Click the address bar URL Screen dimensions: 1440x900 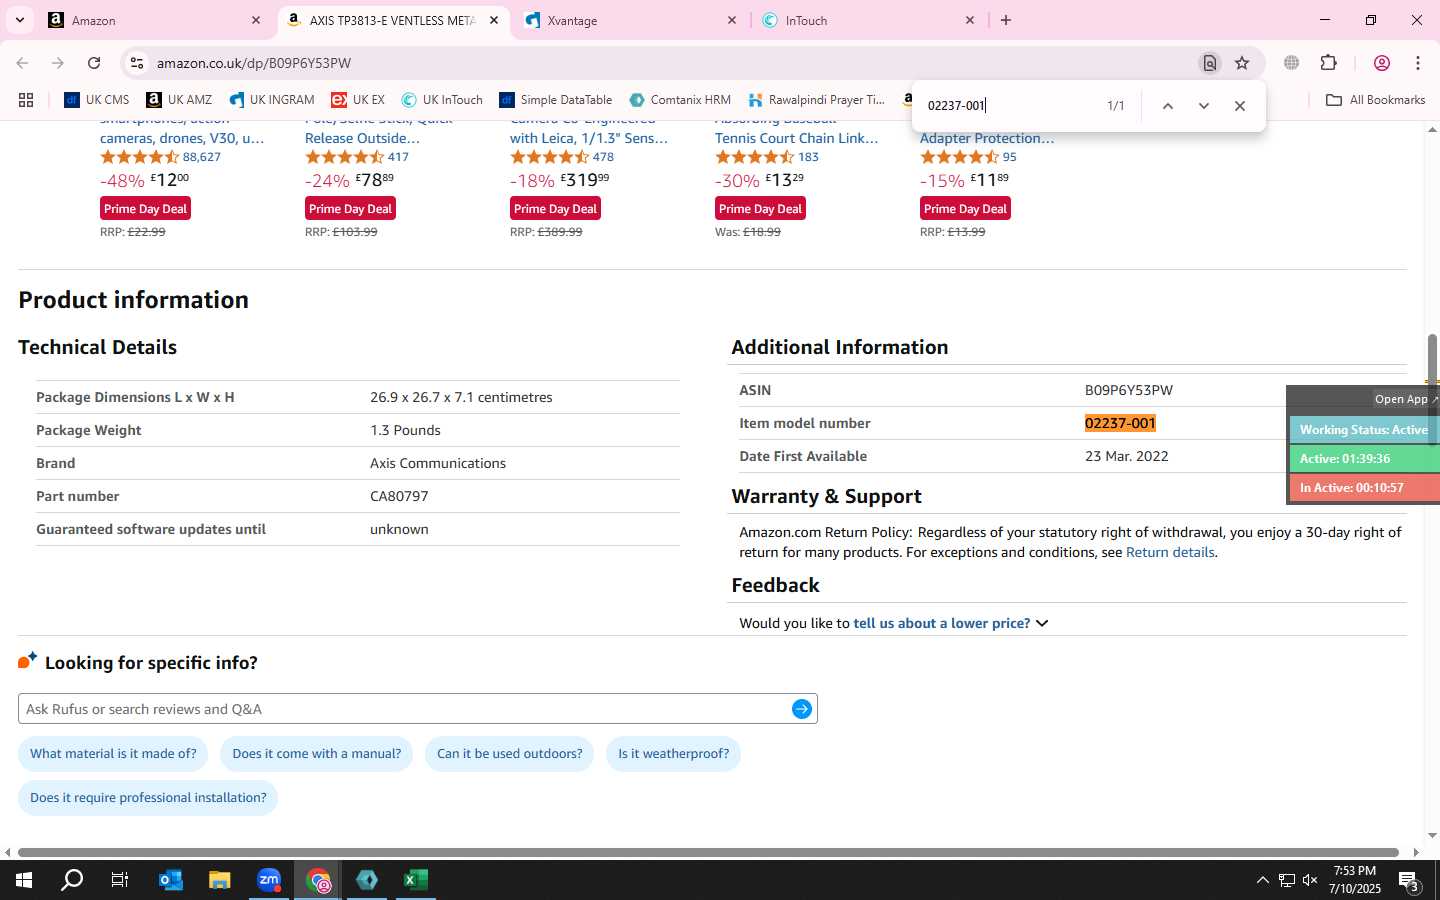coord(253,63)
